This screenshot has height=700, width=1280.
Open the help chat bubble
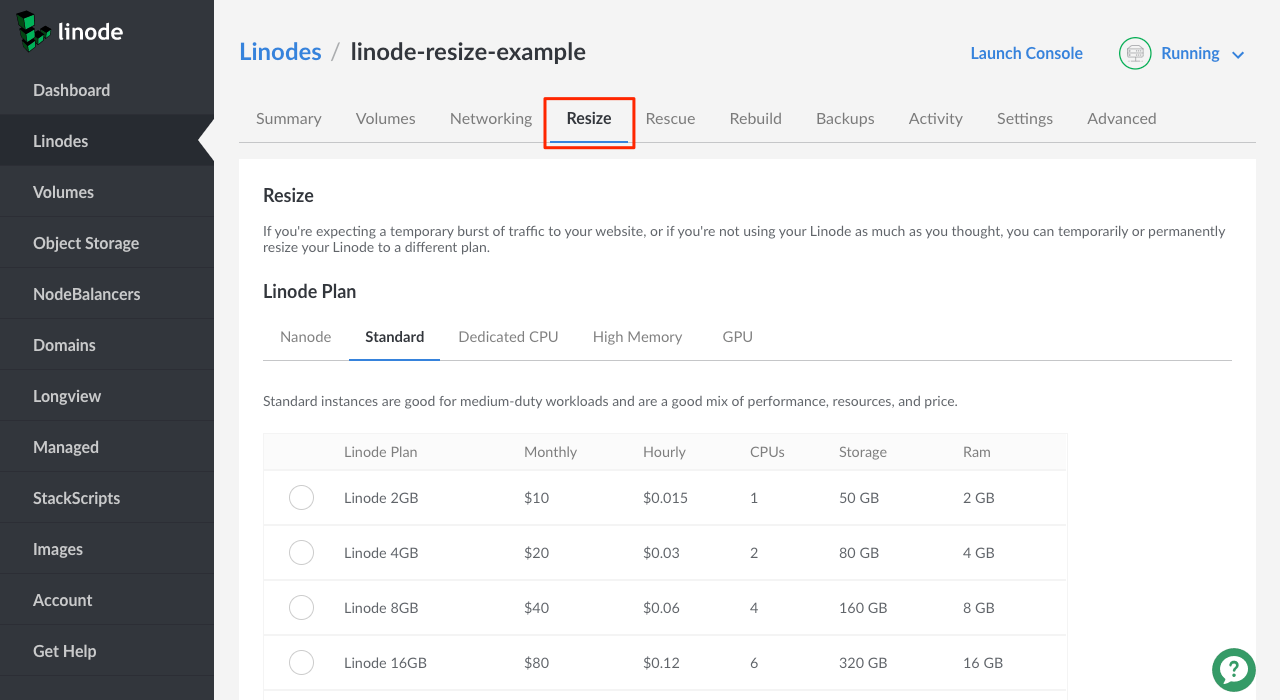point(1233,670)
